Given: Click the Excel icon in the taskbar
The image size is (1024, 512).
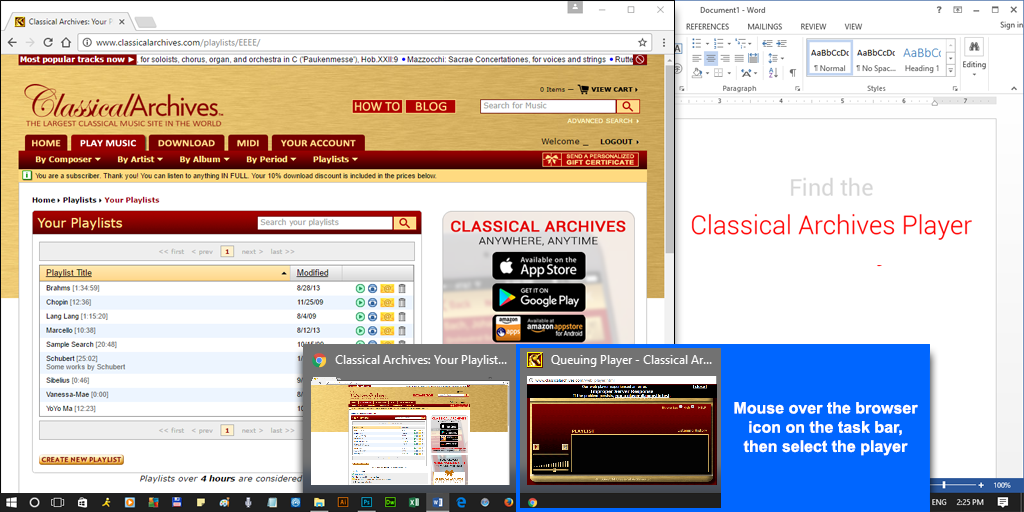Looking at the screenshot, I should (x=414, y=502).
